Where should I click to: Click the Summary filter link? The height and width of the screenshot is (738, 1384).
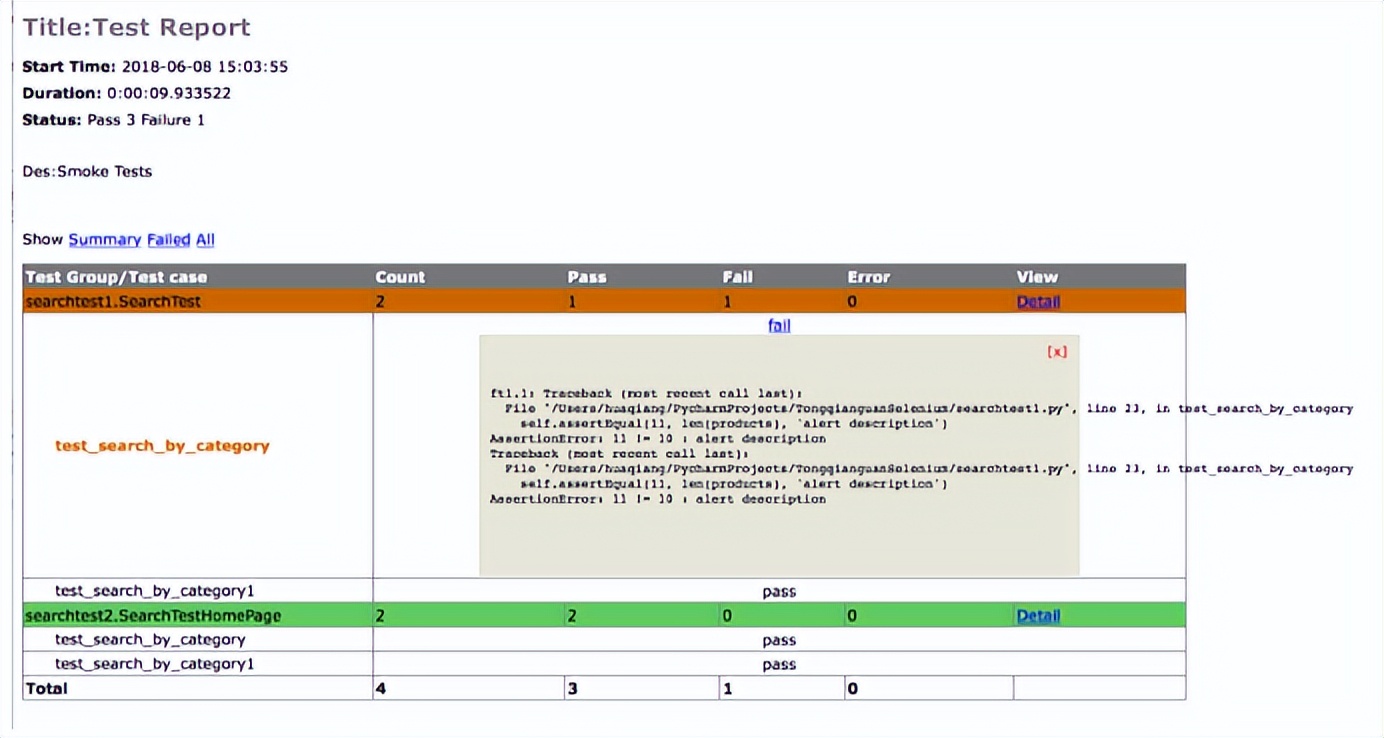pyautogui.click(x=105, y=240)
